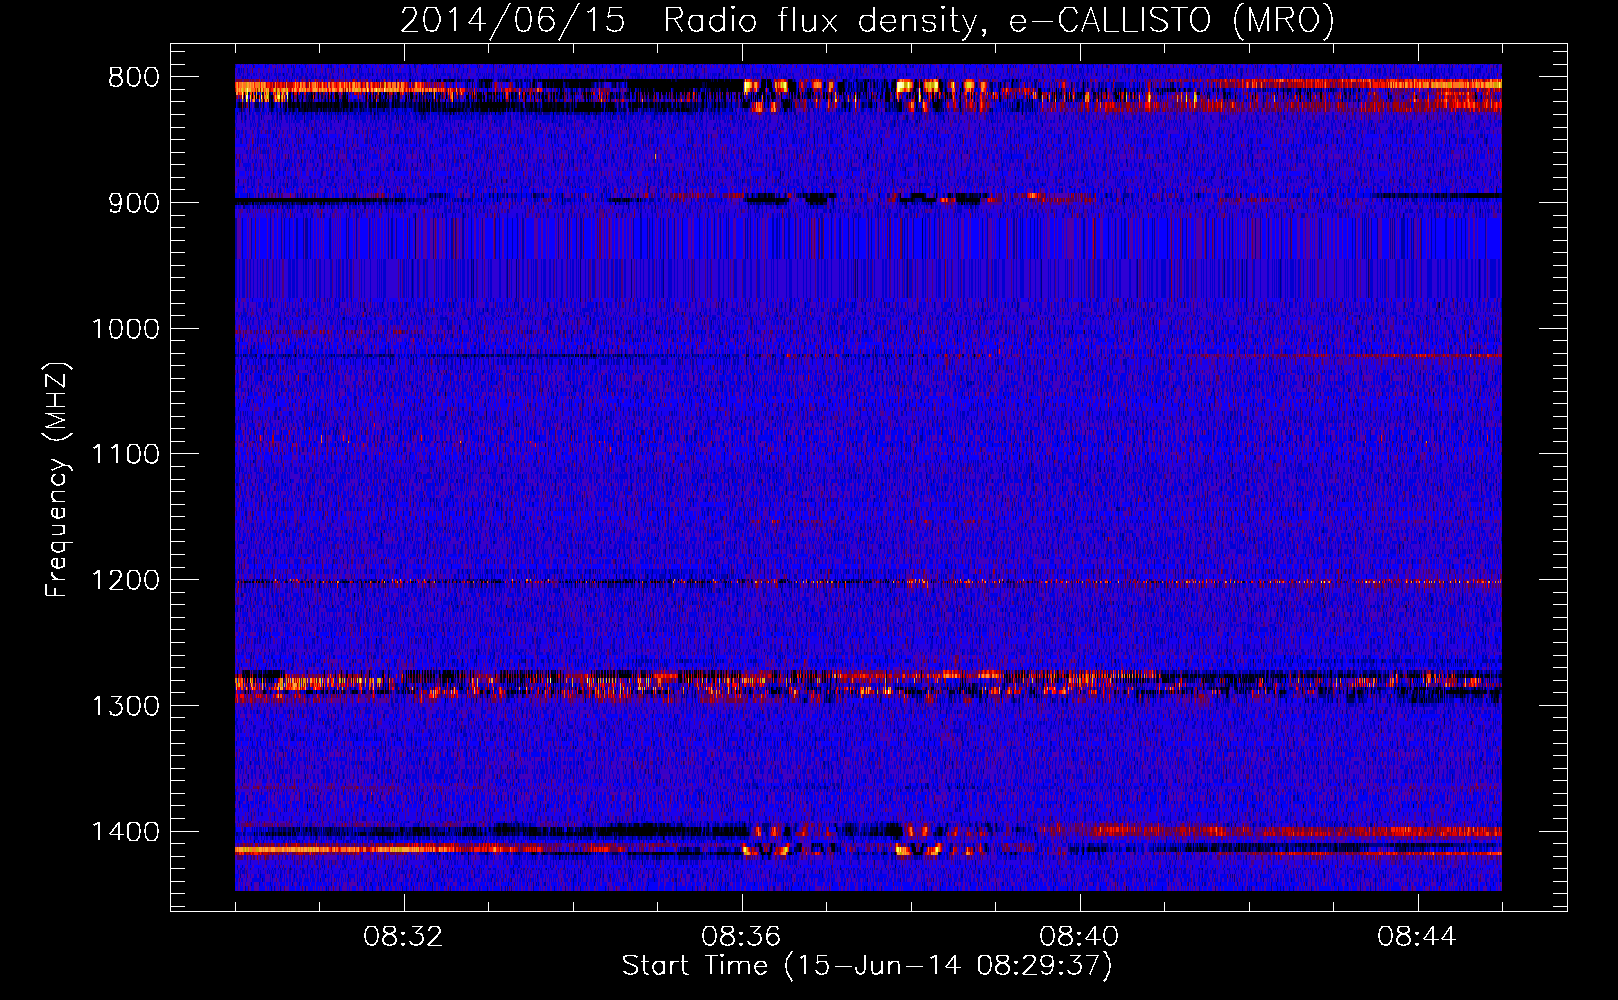Click the 1200 frequency tick label
The image size is (1618, 1000).
(x=125, y=581)
